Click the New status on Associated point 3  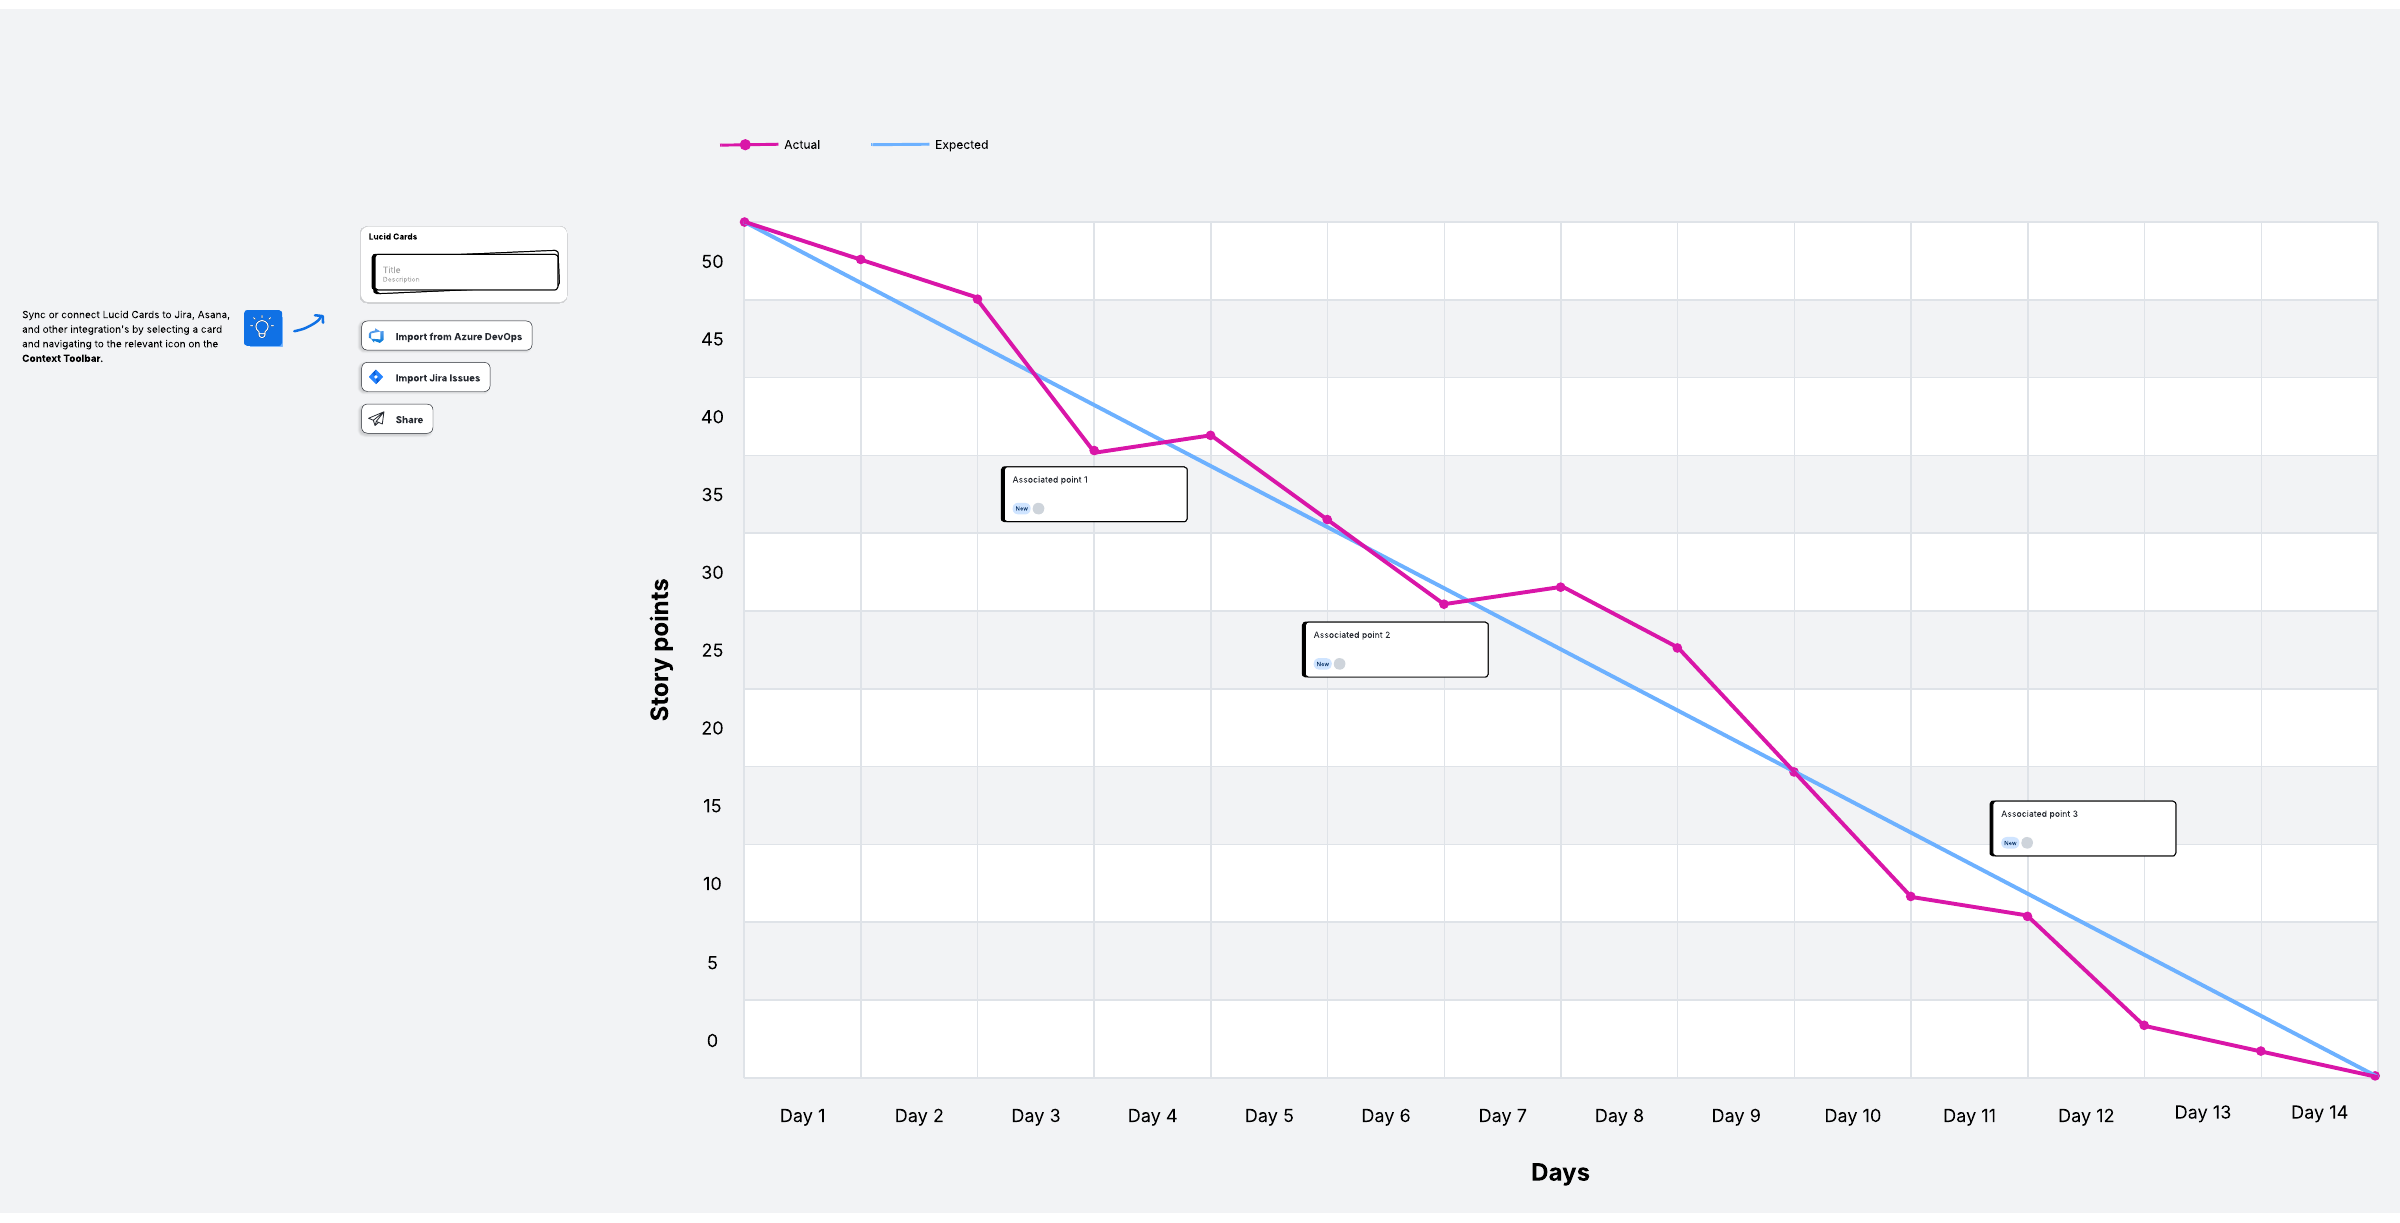[x=2010, y=843]
